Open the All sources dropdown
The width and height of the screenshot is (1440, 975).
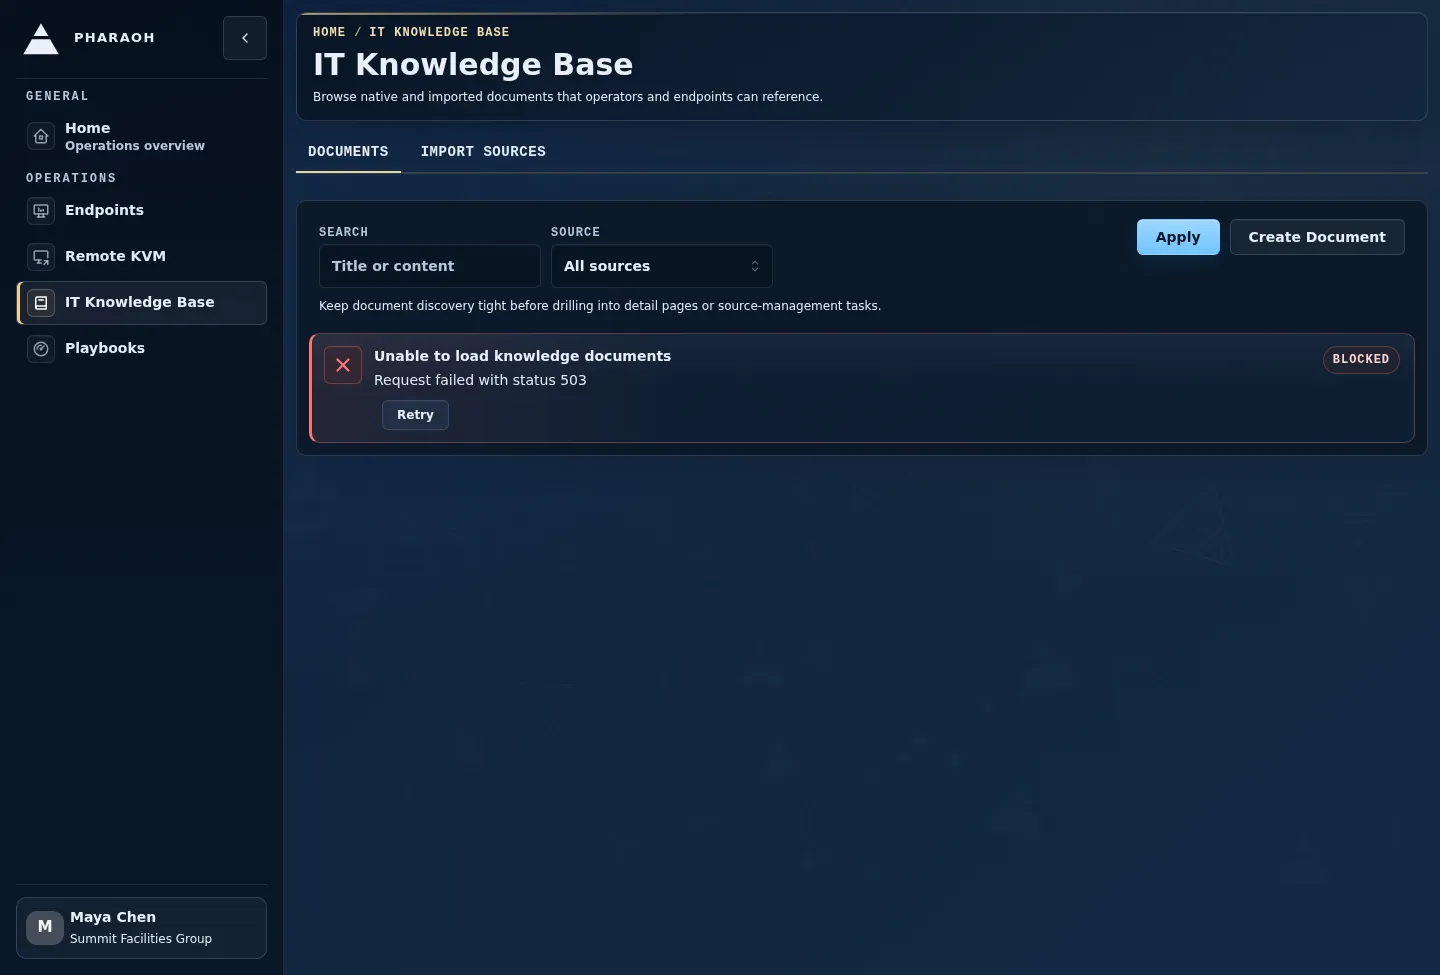[x=662, y=266]
